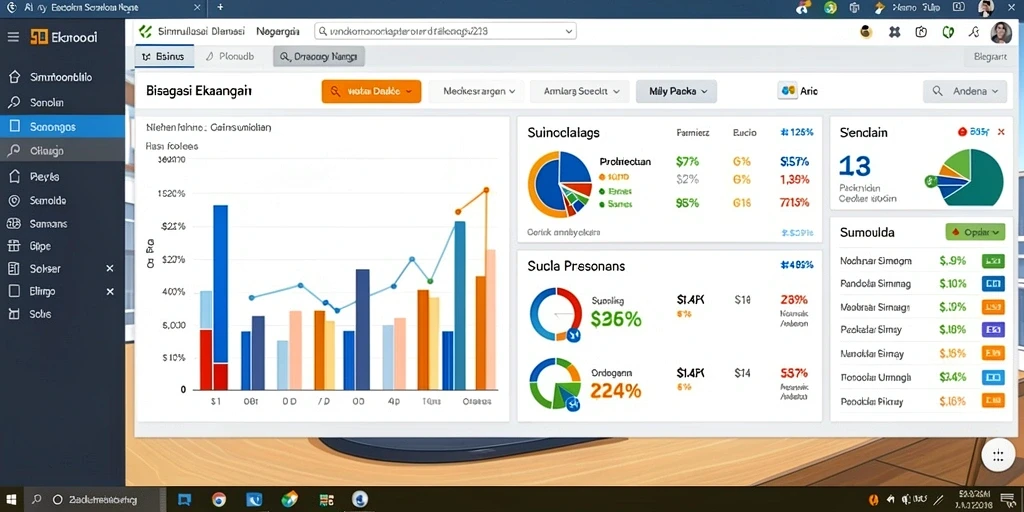Image resolution: width=1024 pixels, height=512 pixels.
Task: Open the Andena search dropdown
Action: (x=970, y=91)
